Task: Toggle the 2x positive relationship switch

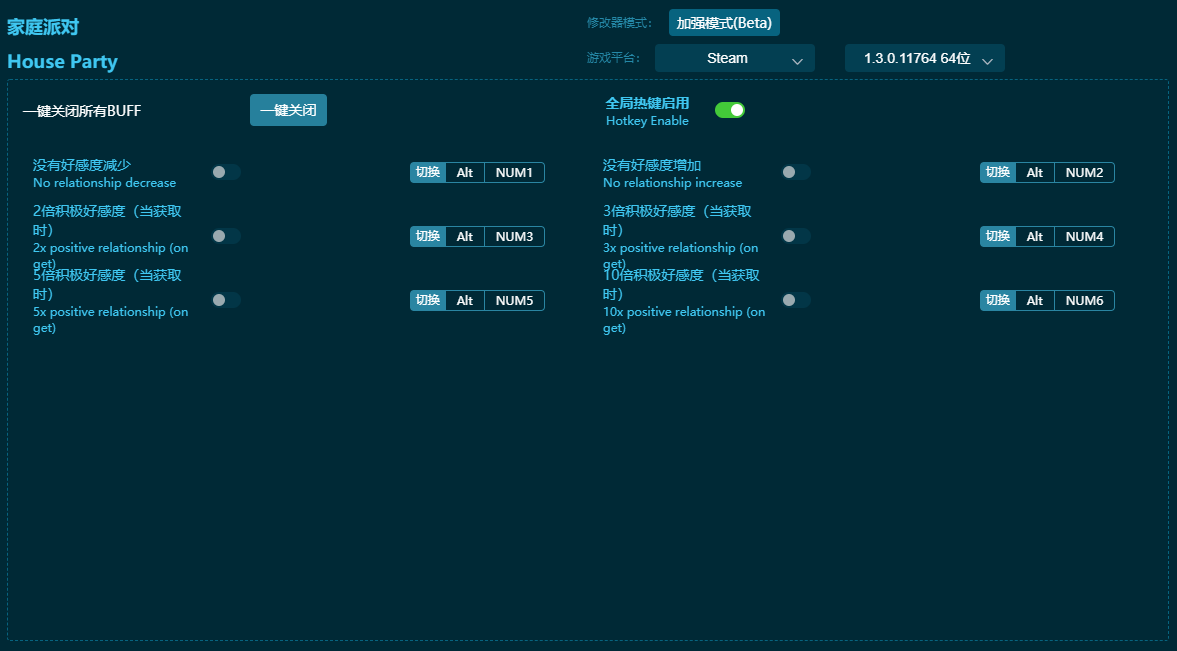Action: click(226, 236)
